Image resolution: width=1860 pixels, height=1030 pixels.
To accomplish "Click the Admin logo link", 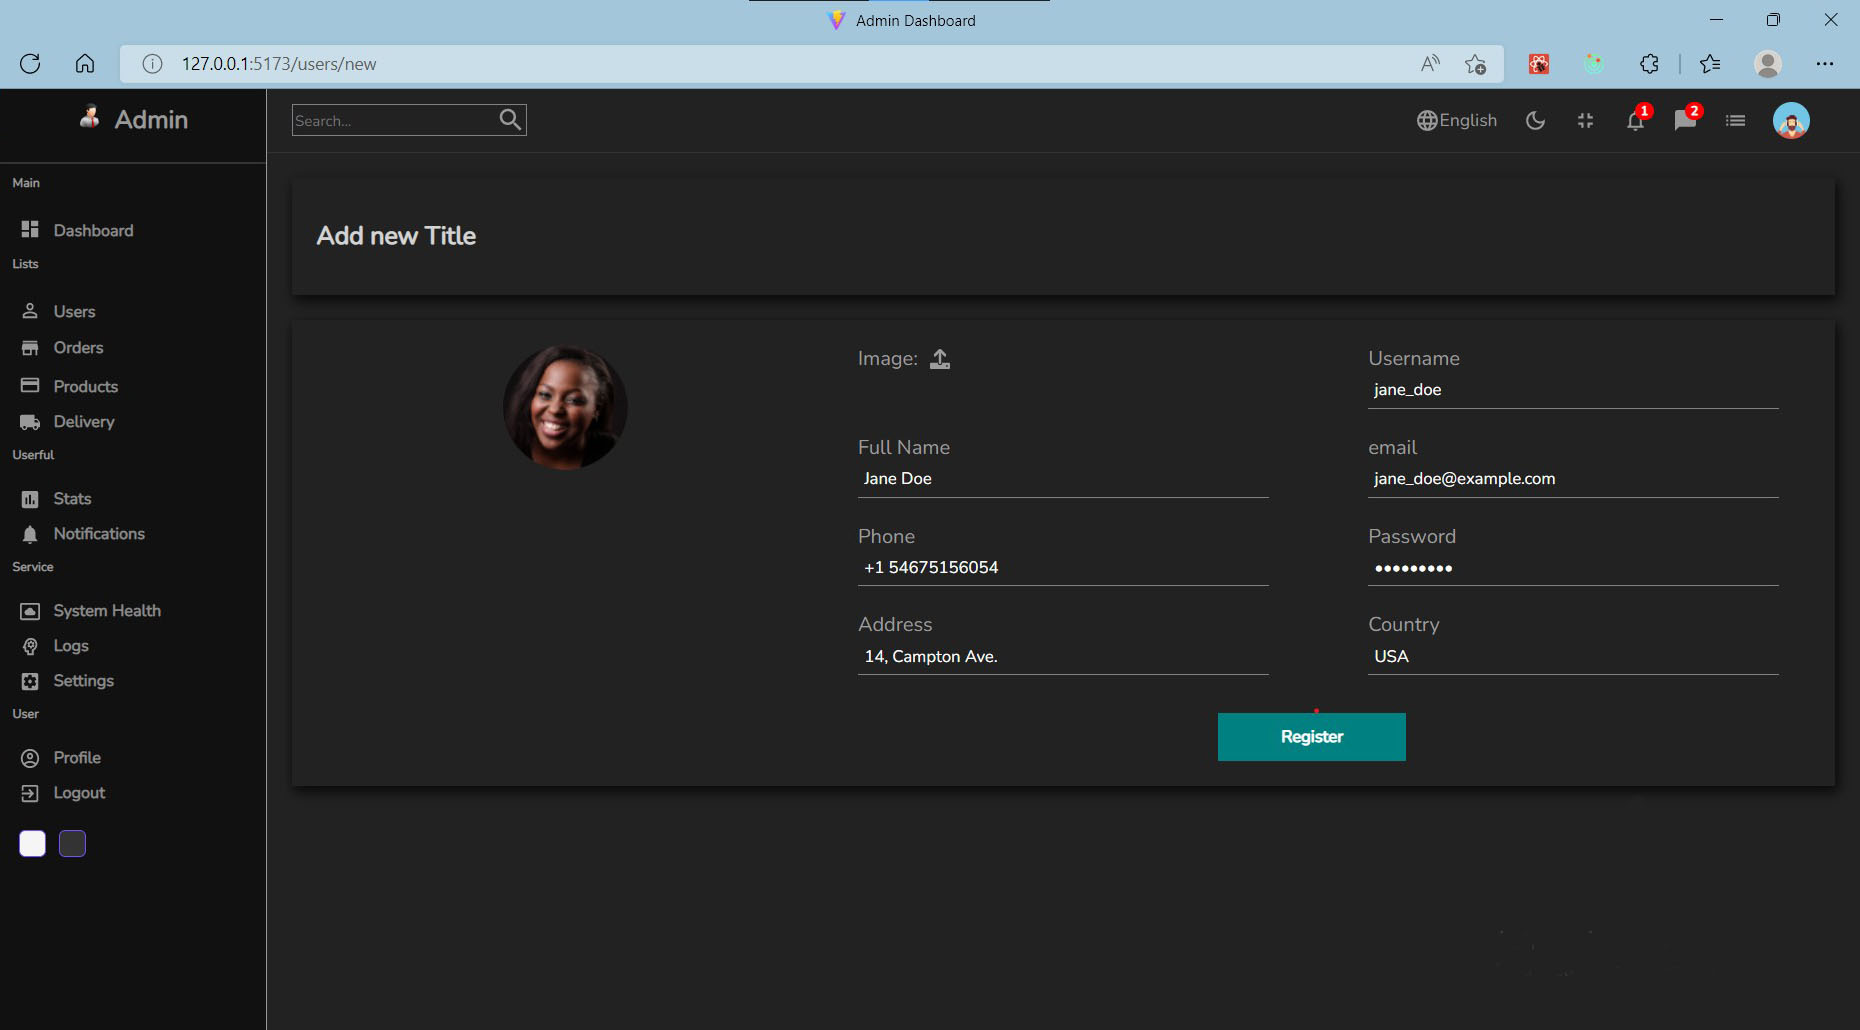I will (x=133, y=119).
